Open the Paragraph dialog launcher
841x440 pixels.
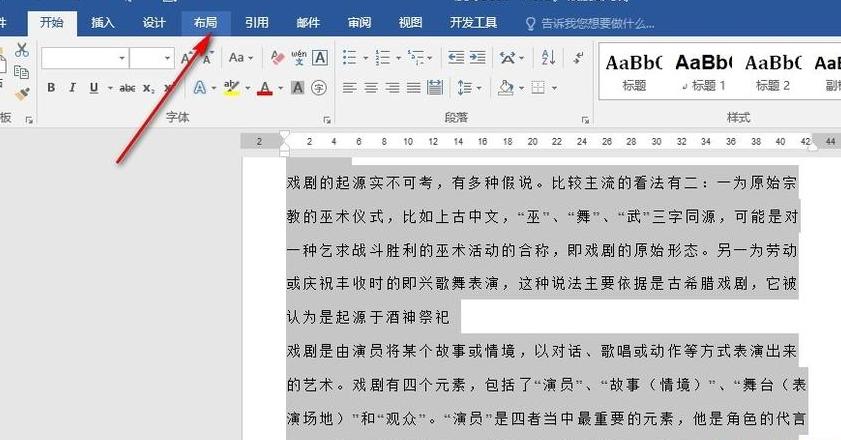click(585, 120)
